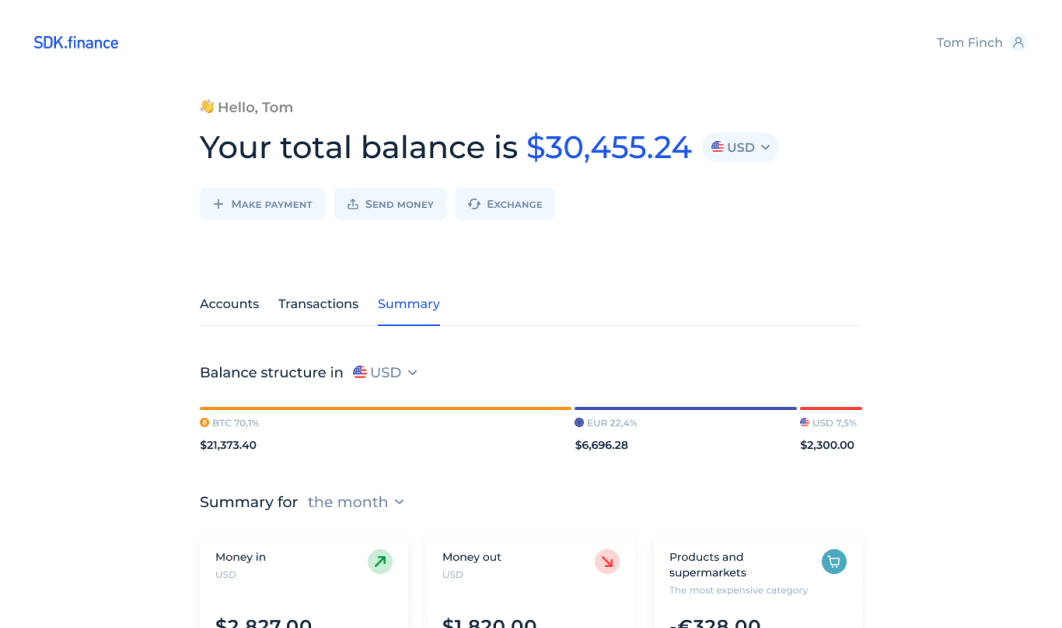This screenshot has height=628, width=1062.
Task: Switch to the Accounts tab
Action: click(229, 303)
